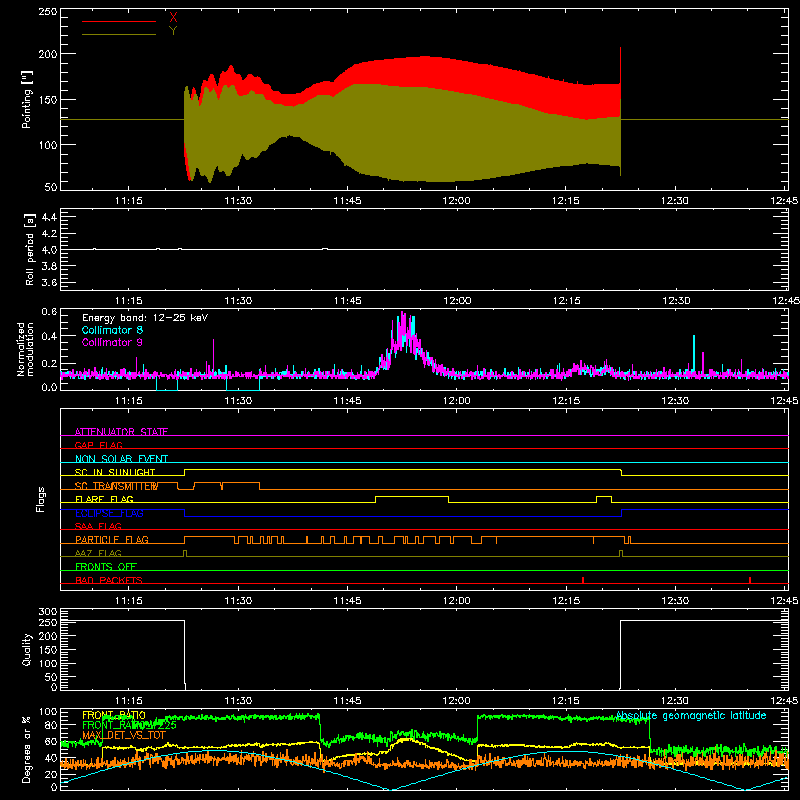Screen dimensions: 800x800
Task: Click '12:15' under the modulation plot
Action: [x=566, y=401]
